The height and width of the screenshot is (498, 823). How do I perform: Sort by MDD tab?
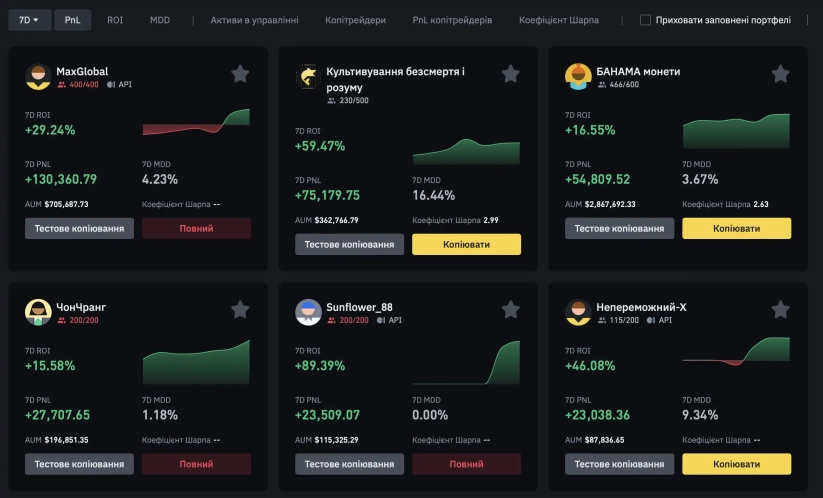160,20
